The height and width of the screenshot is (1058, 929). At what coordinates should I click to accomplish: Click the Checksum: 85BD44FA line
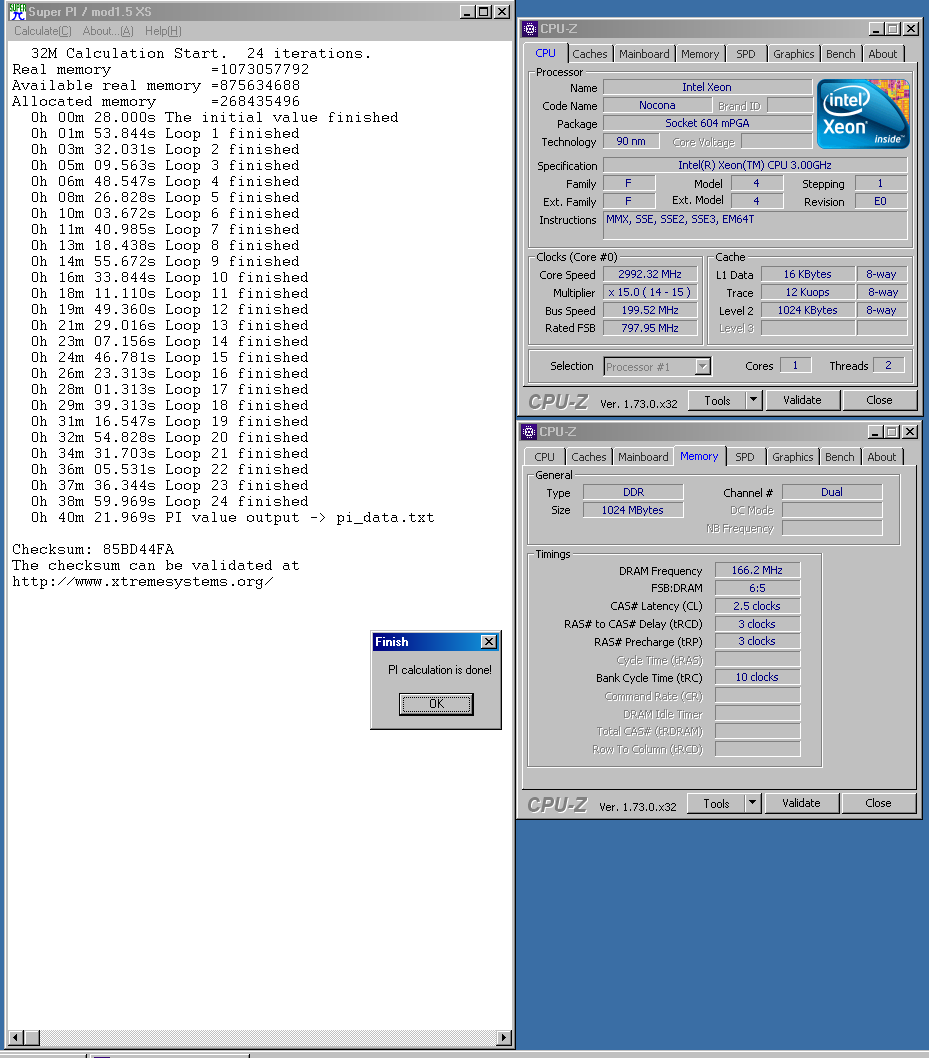pyautogui.click(x=93, y=549)
